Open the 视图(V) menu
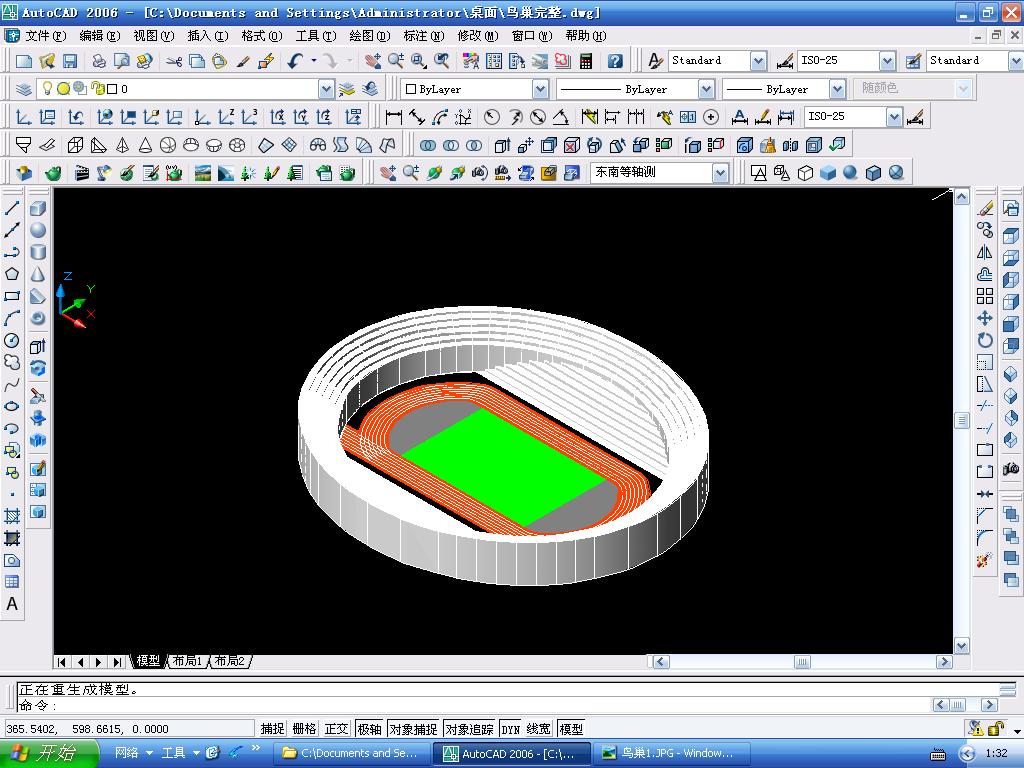The image size is (1024, 768). (x=153, y=36)
